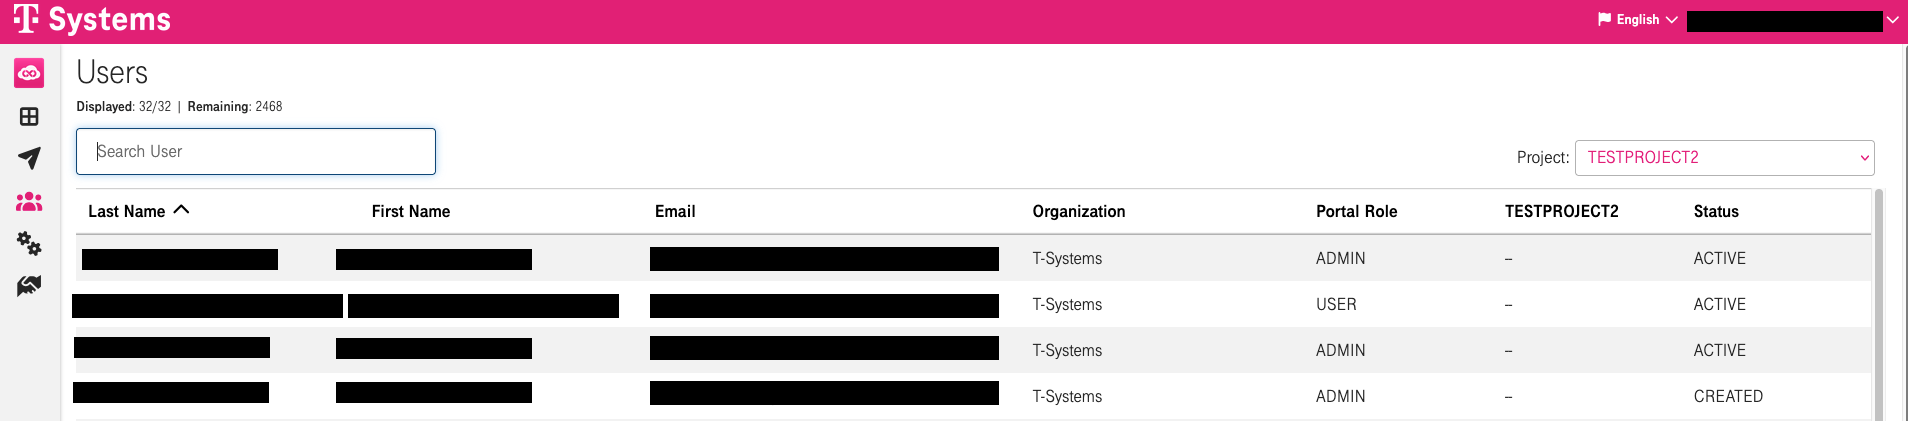Click the T-Systems logo in header
The width and height of the screenshot is (1908, 421).
click(92, 20)
